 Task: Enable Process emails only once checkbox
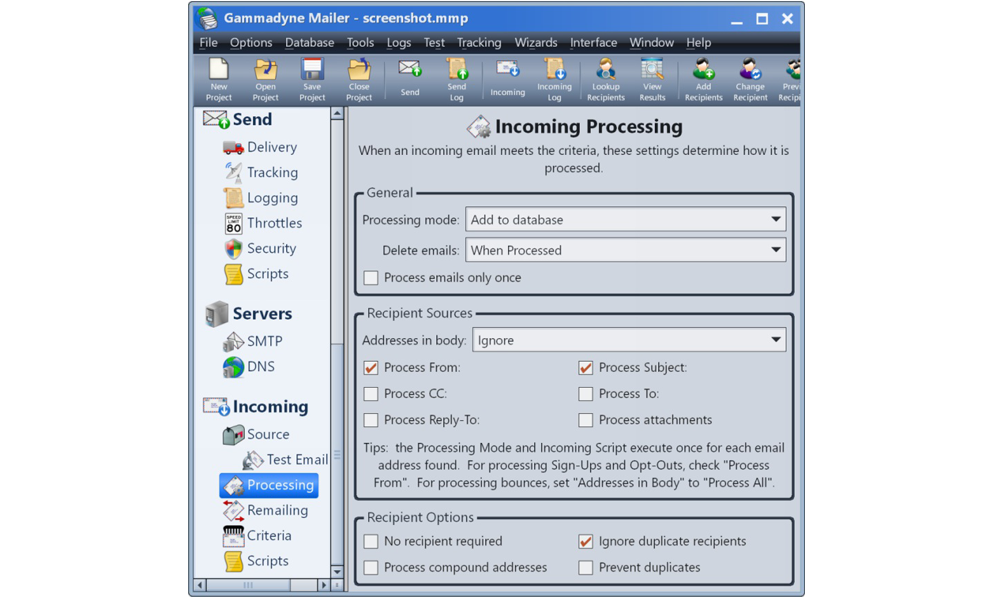click(x=371, y=278)
